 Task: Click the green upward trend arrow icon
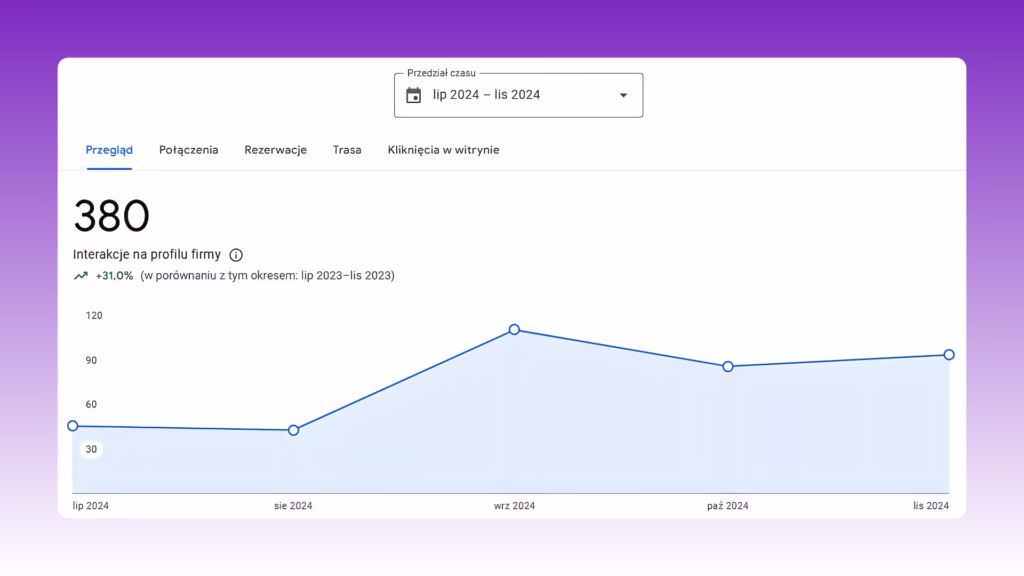tap(81, 276)
